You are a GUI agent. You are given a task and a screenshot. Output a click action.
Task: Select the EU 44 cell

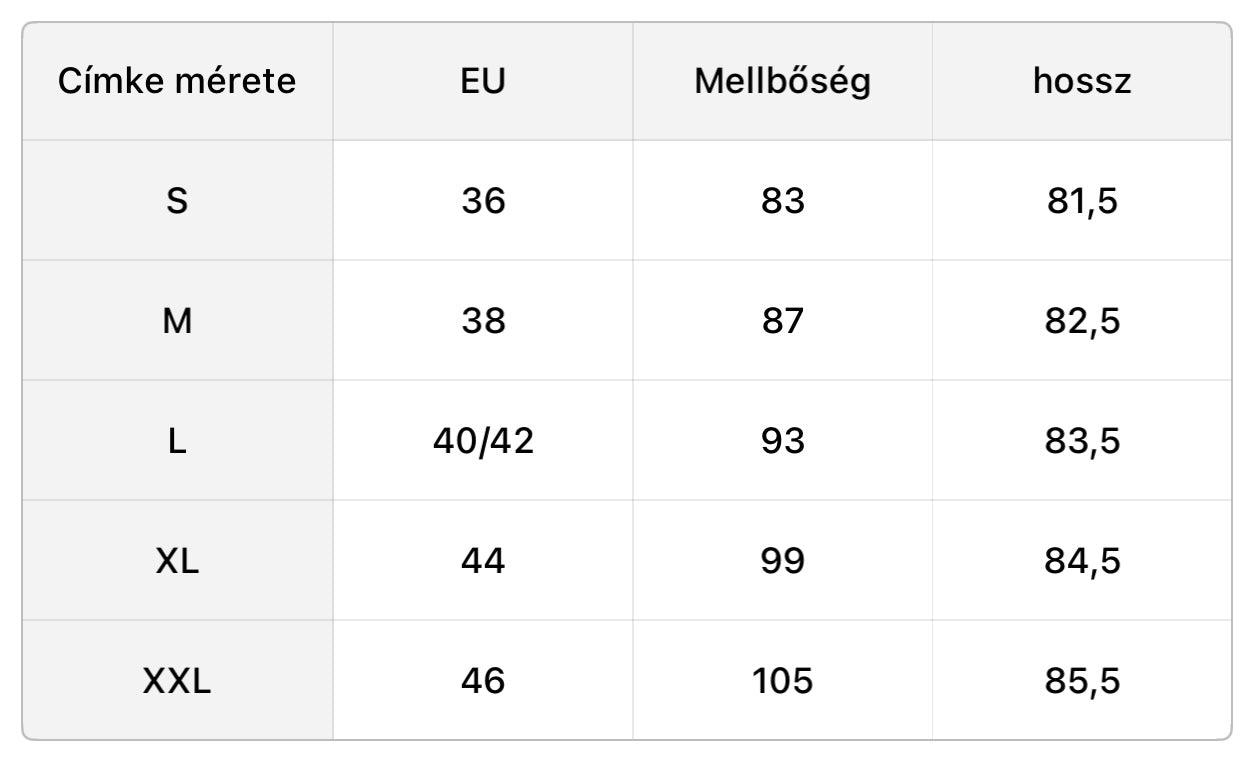(483, 561)
